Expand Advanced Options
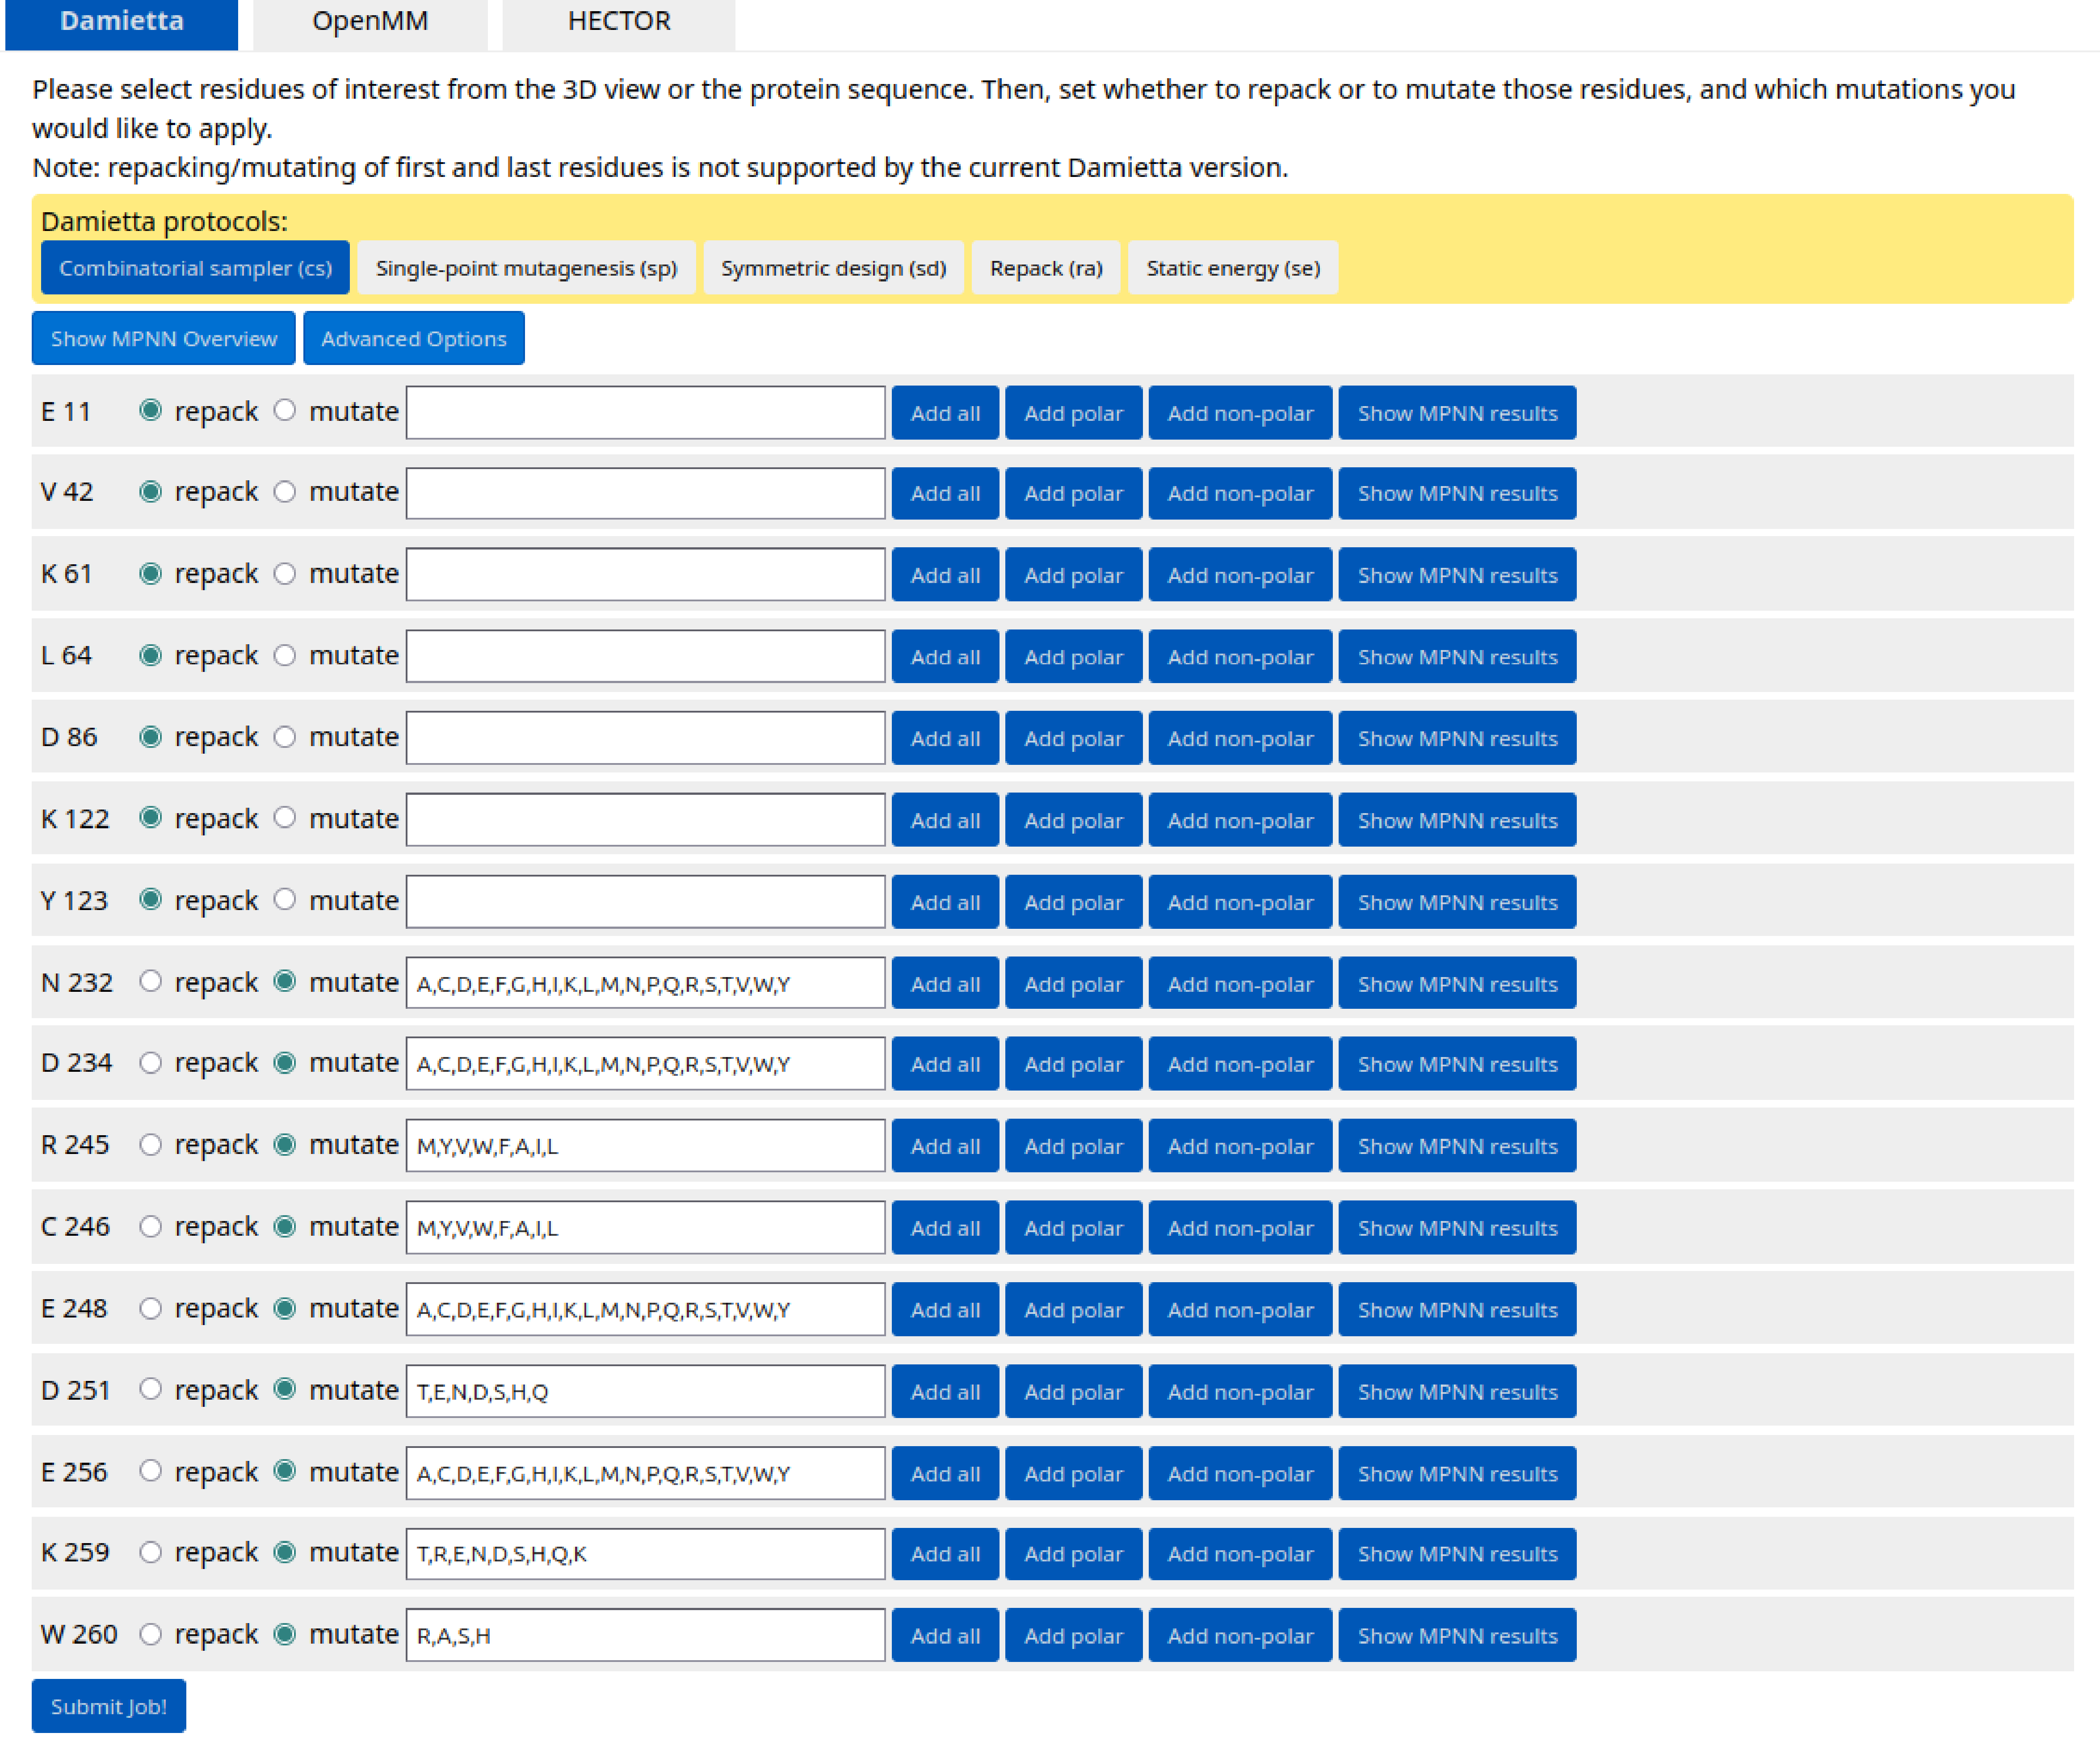The width and height of the screenshot is (2100, 1737). click(x=413, y=339)
